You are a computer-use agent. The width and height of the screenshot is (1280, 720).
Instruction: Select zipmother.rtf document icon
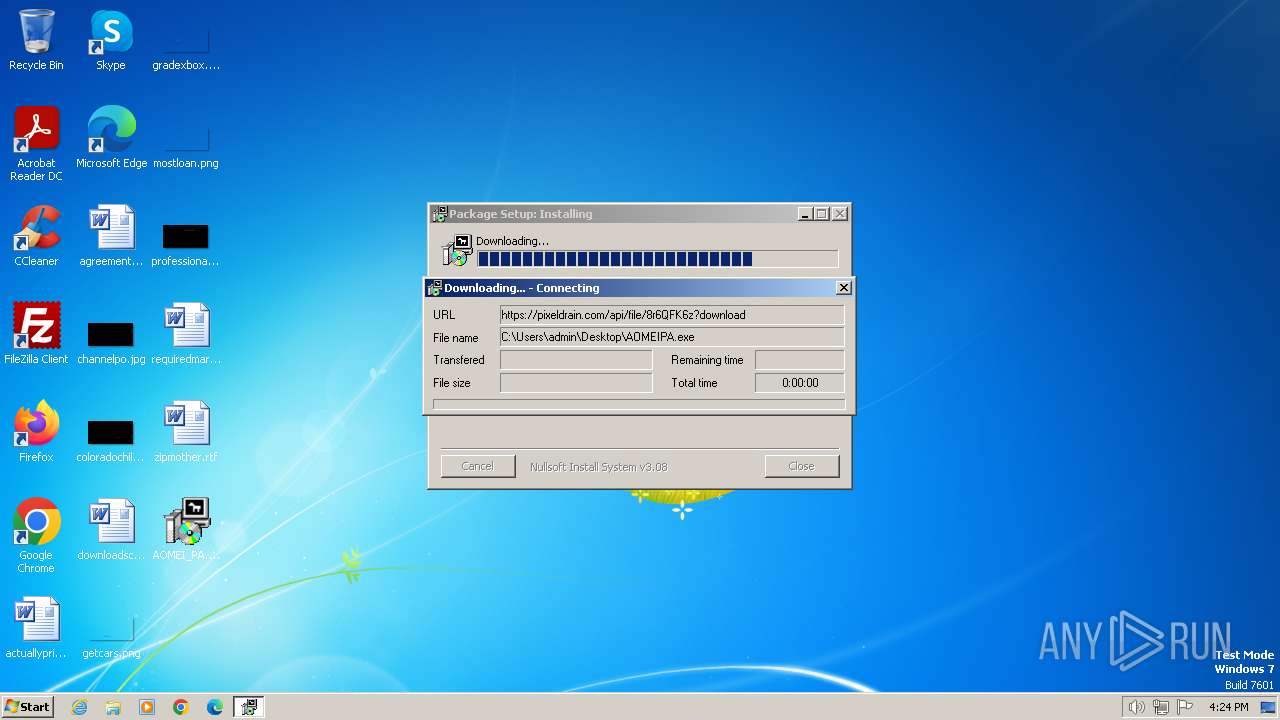tap(186, 432)
